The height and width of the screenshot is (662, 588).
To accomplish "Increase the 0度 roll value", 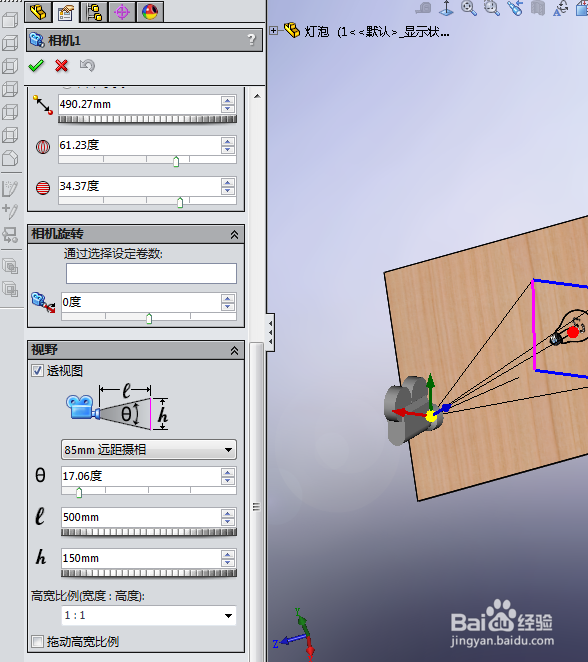I will 228,298.
